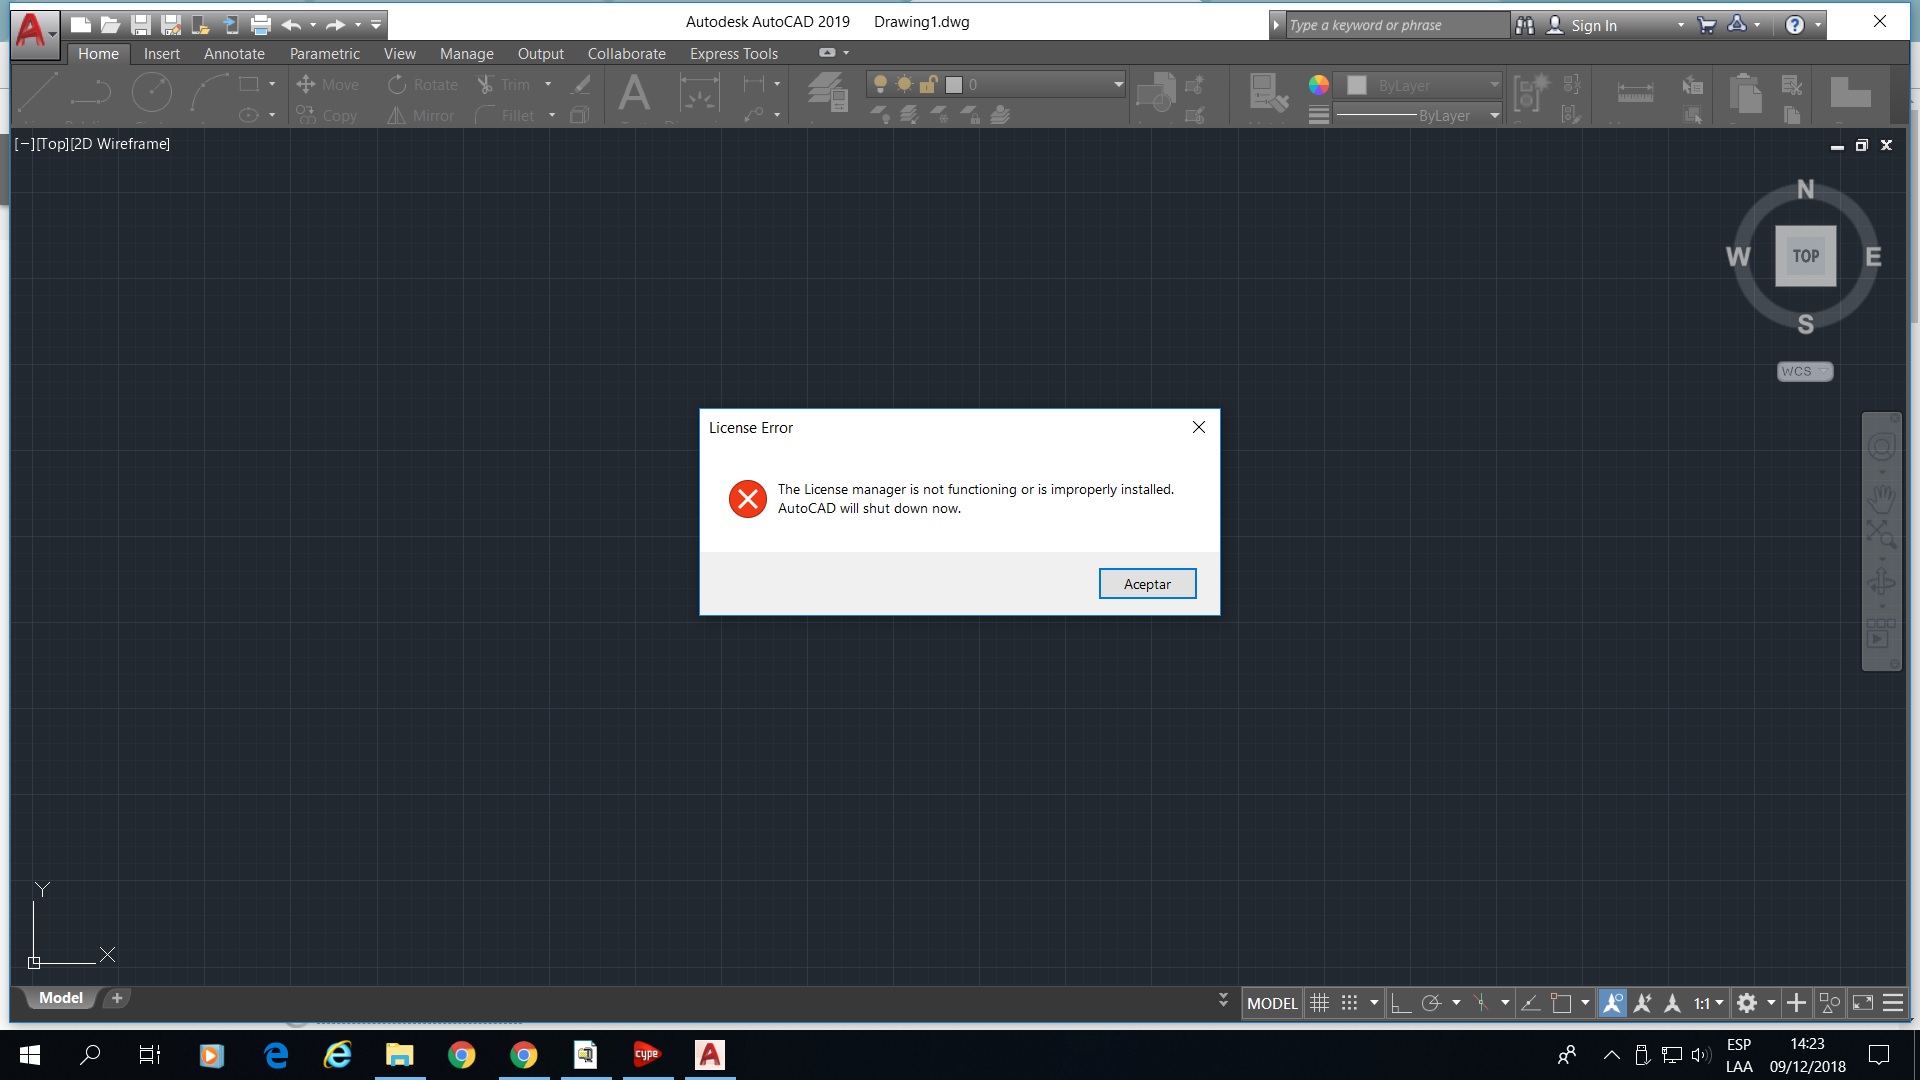Expand the Trim tool dropdown arrow
The image size is (1920, 1080).
tap(548, 84)
